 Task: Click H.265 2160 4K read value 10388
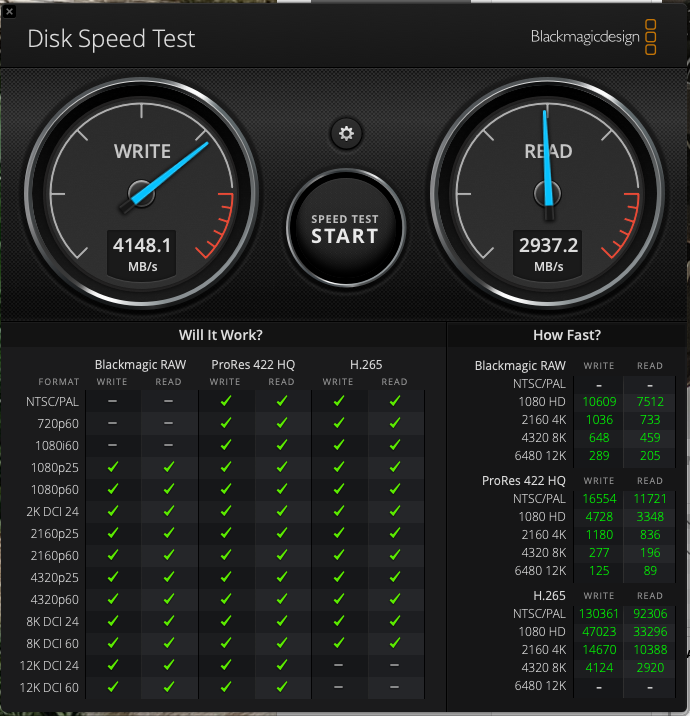pyautogui.click(x=650, y=649)
